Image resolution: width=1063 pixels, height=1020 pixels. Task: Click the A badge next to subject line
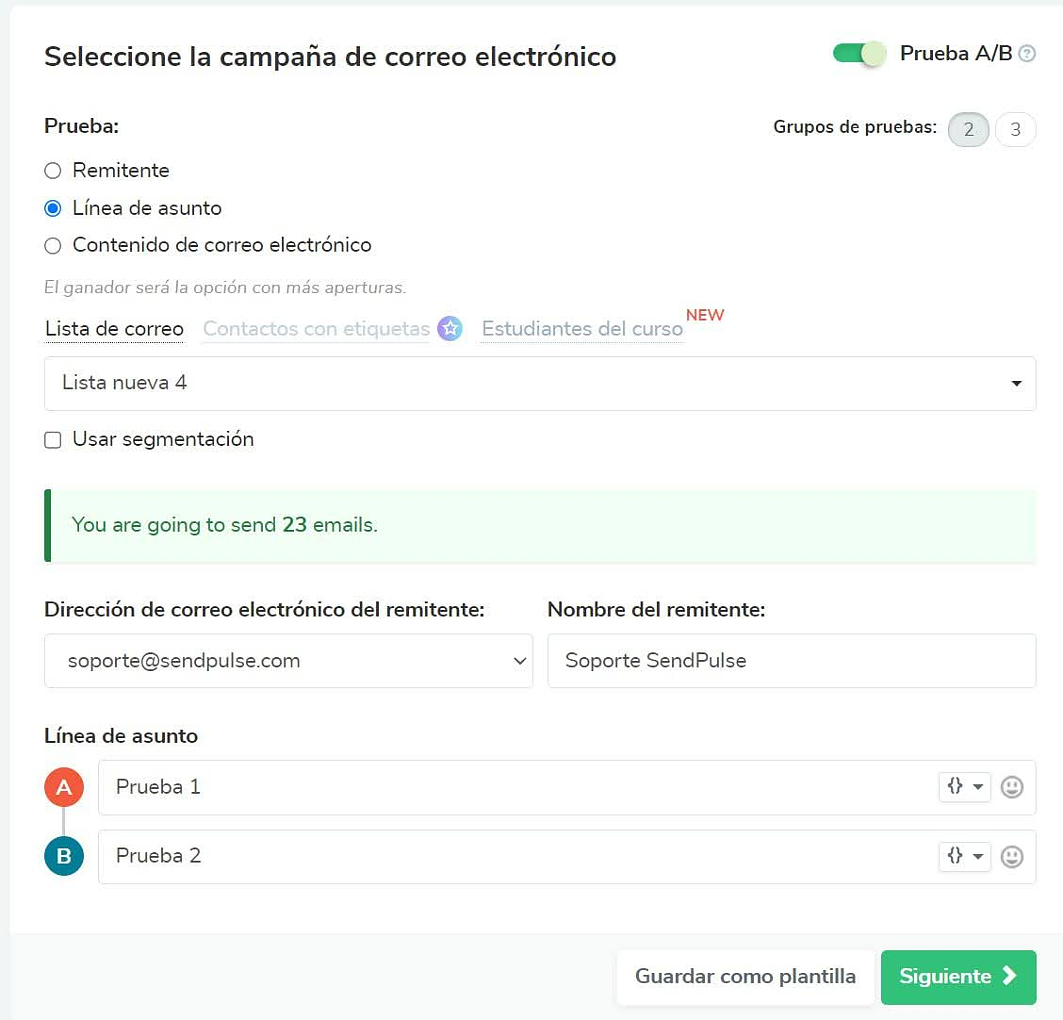point(64,787)
